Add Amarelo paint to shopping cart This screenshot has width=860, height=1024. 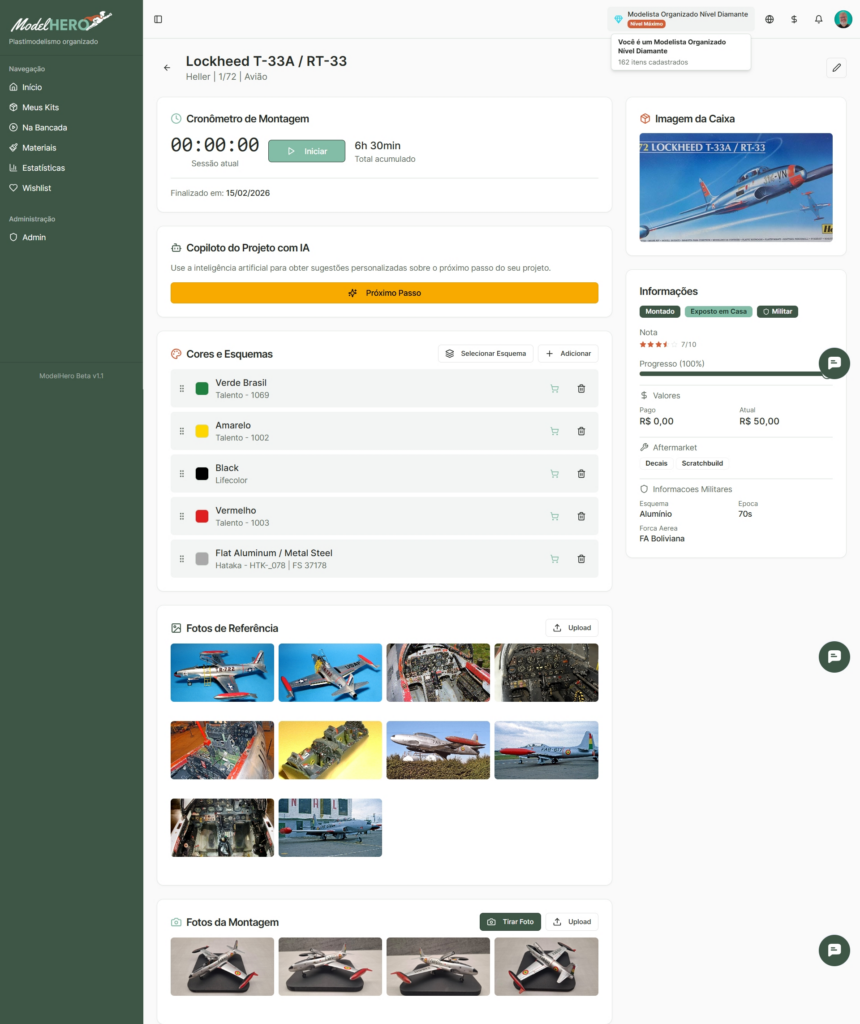pyautogui.click(x=554, y=431)
